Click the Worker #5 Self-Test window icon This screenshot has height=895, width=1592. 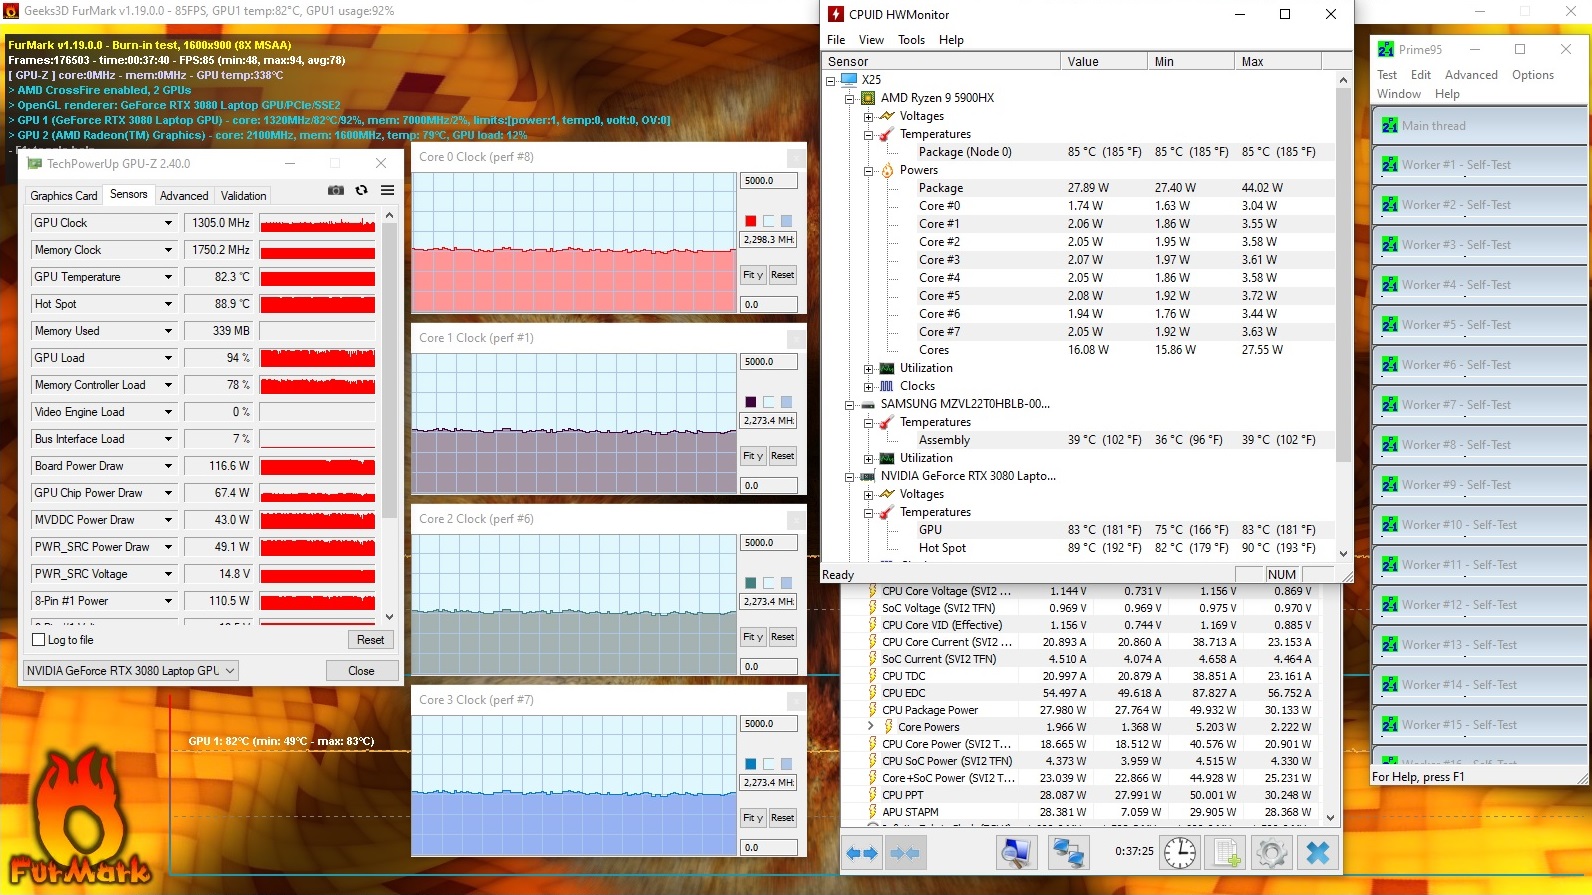(x=1389, y=325)
